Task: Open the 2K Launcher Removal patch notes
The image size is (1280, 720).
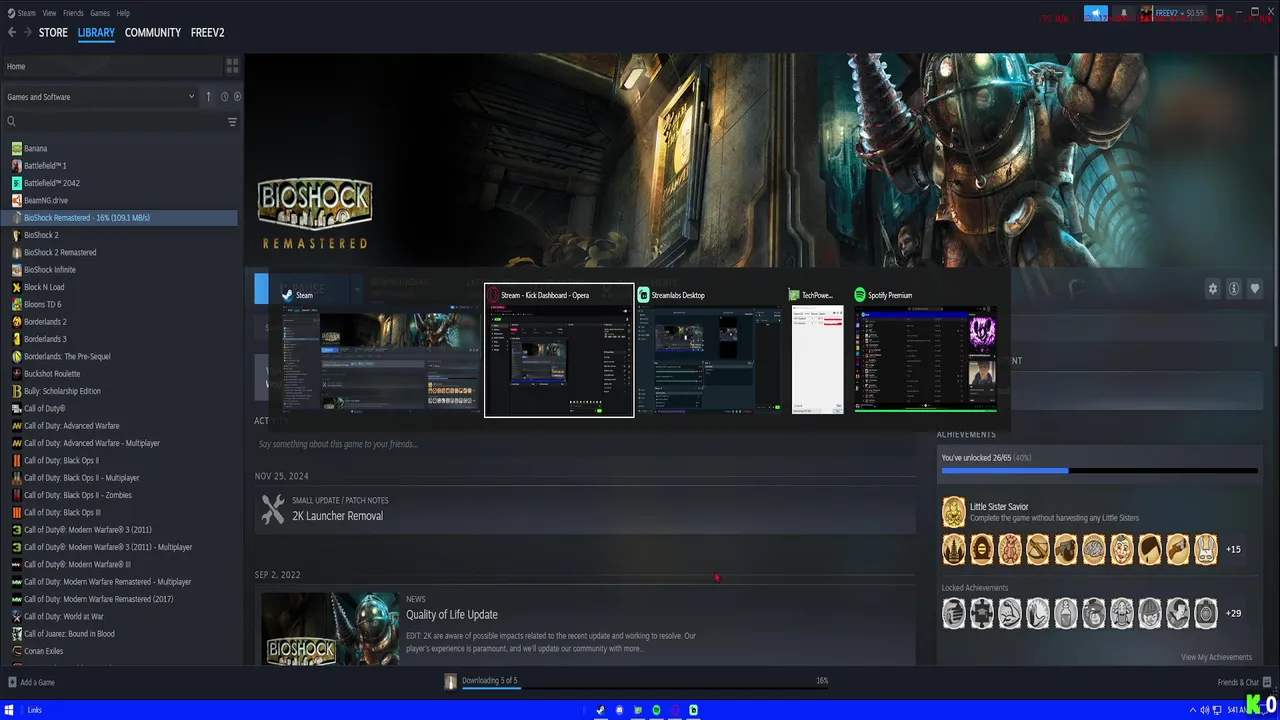Action: pos(585,509)
